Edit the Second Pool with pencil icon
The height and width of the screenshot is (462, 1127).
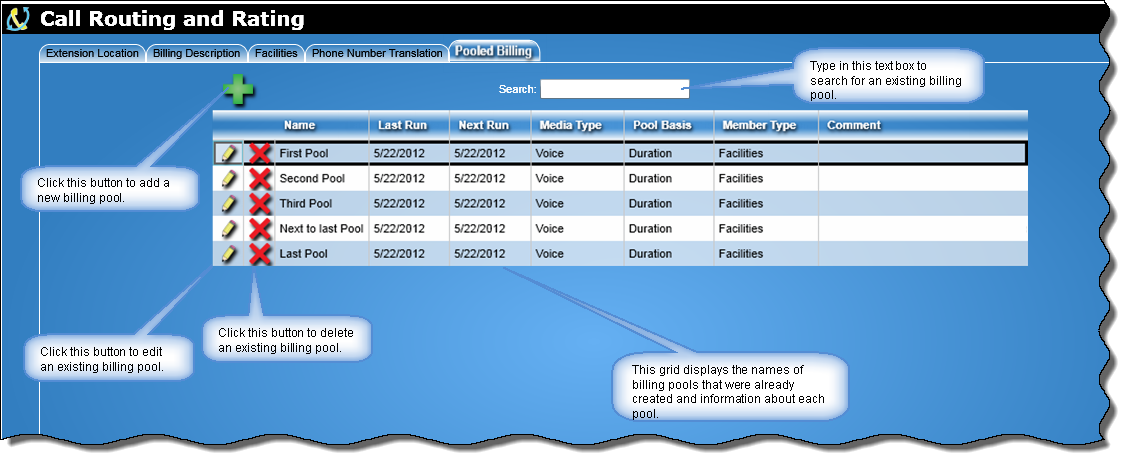coord(229,178)
